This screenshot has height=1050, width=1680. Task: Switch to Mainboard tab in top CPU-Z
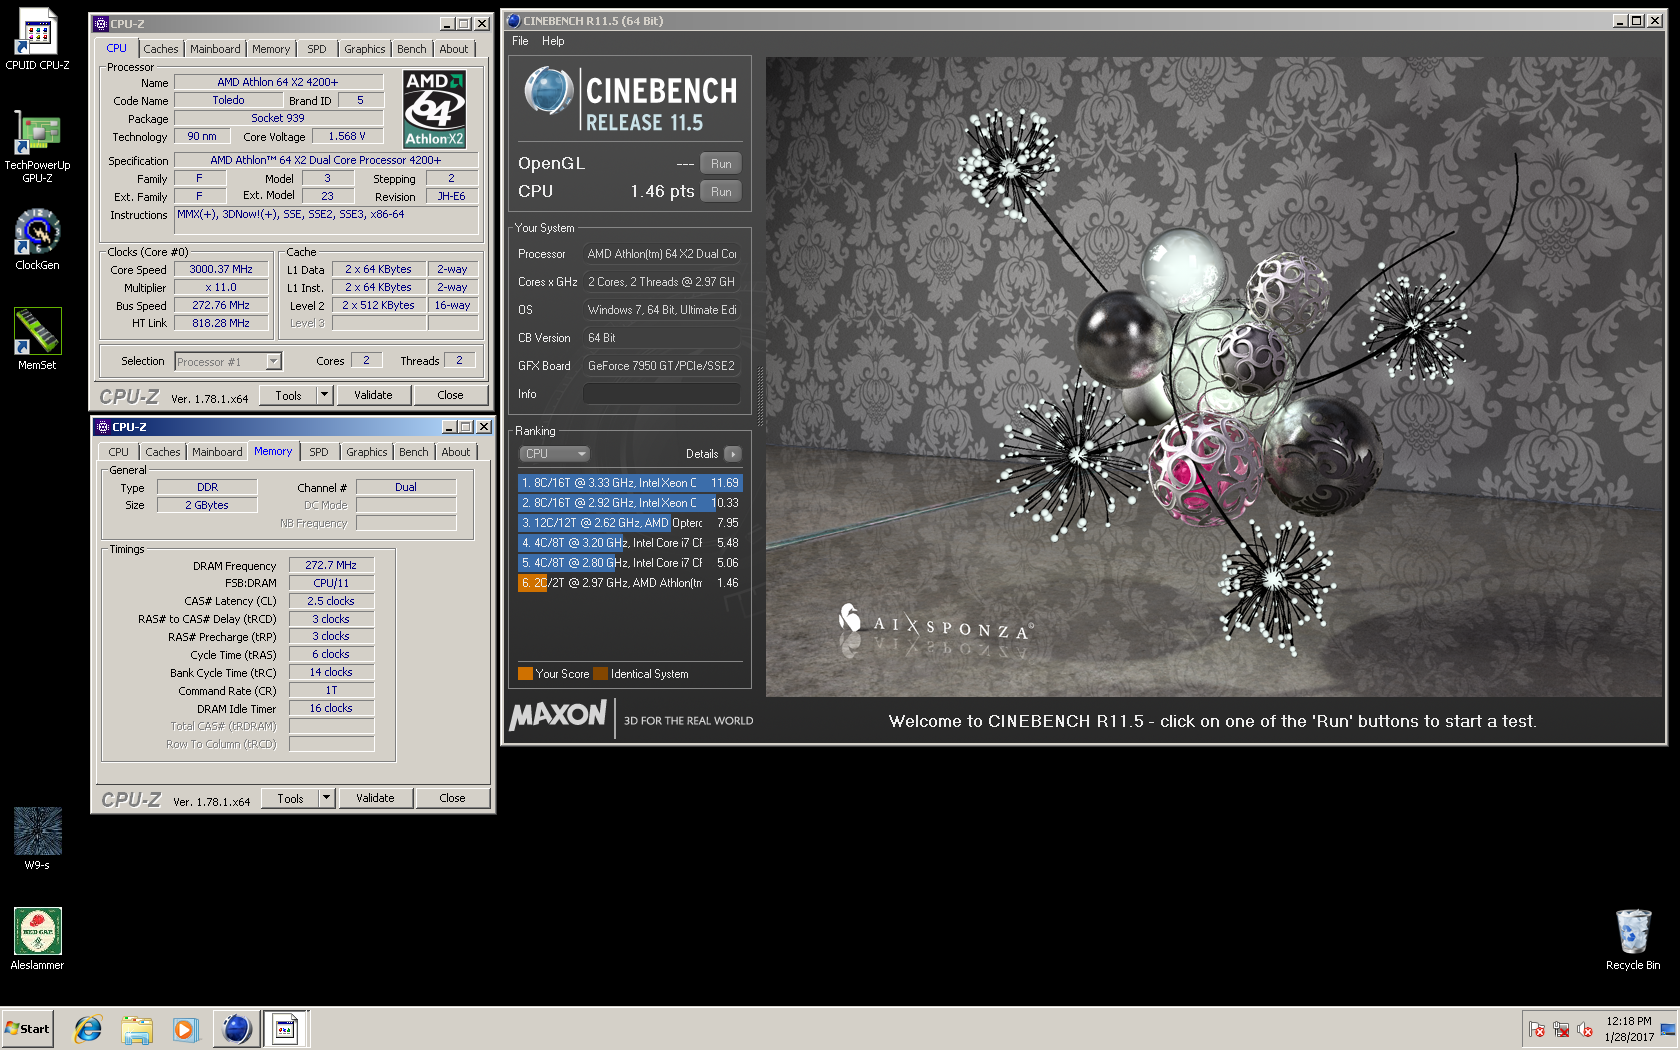click(215, 49)
